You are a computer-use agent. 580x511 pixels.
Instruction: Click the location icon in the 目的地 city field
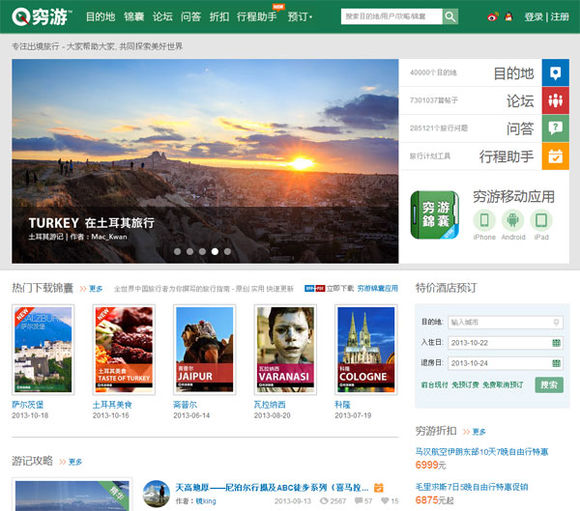tap(556, 322)
